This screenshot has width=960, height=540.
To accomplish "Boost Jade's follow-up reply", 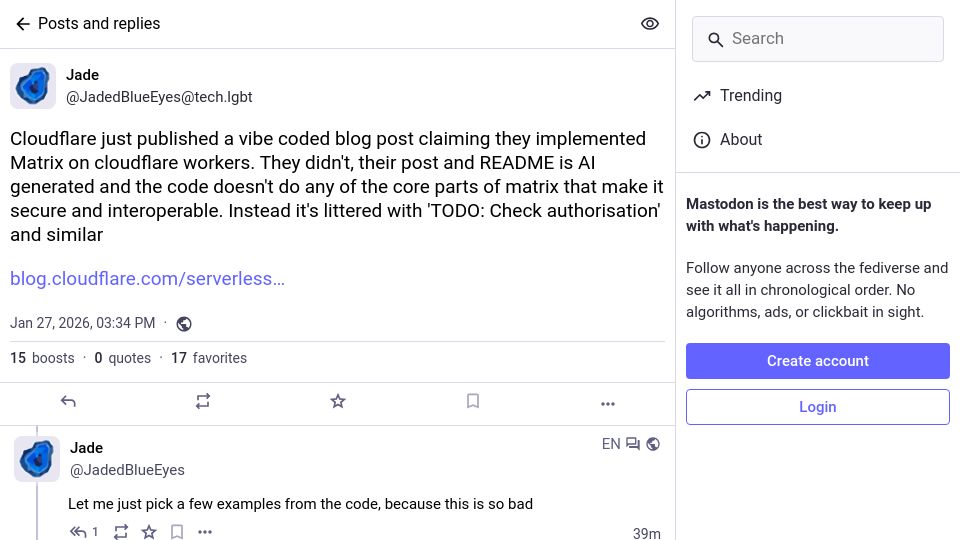I will pyautogui.click(x=121, y=532).
